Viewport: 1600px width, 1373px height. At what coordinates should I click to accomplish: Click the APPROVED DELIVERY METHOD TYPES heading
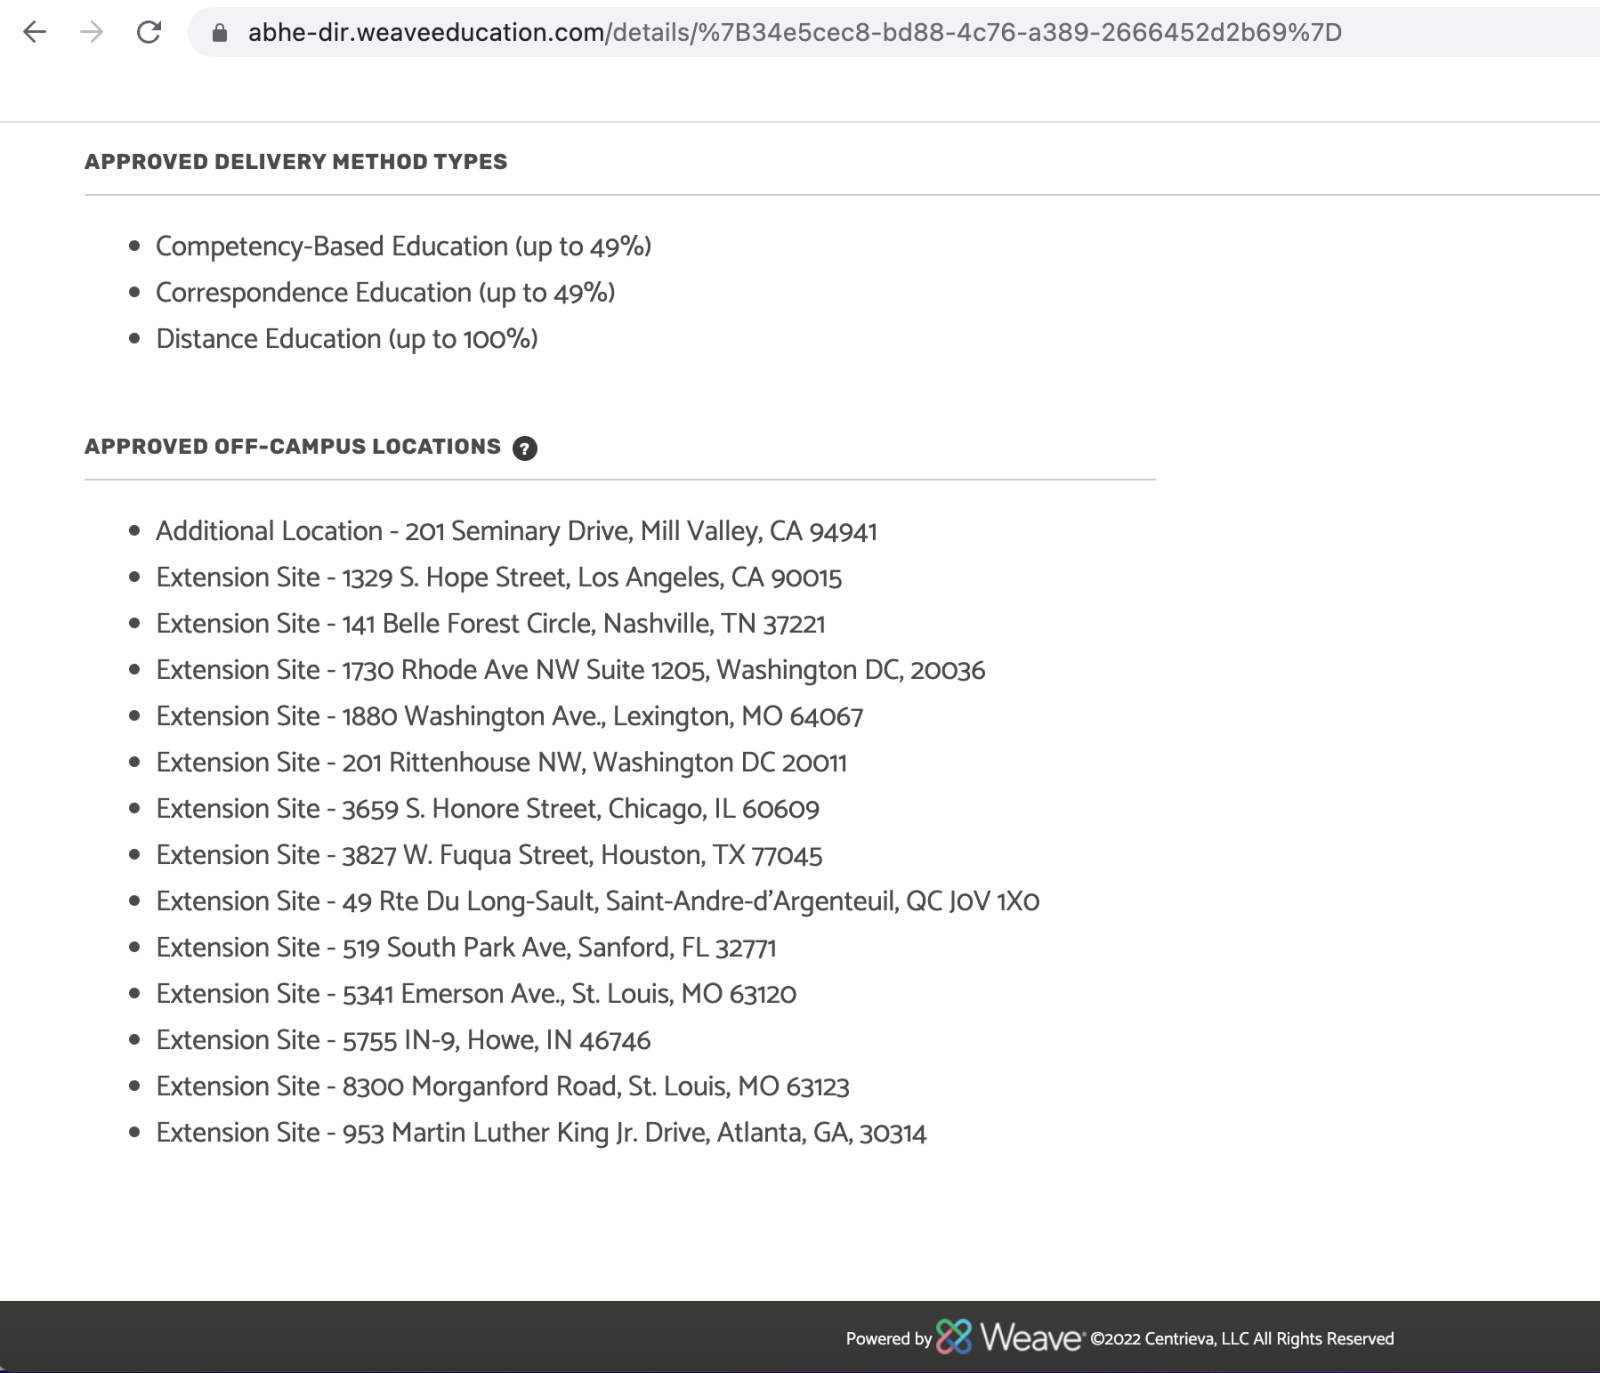295,161
